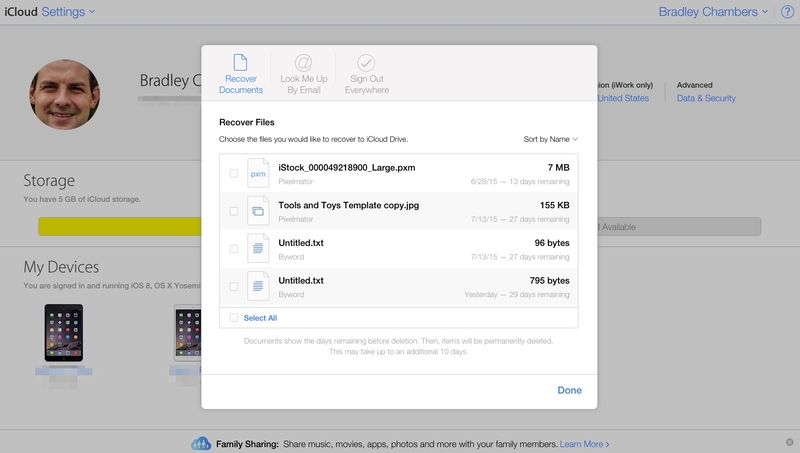Tick the checkbox for the 795 bytes Untitled.txt
This screenshot has height=453, width=800.
[234, 287]
